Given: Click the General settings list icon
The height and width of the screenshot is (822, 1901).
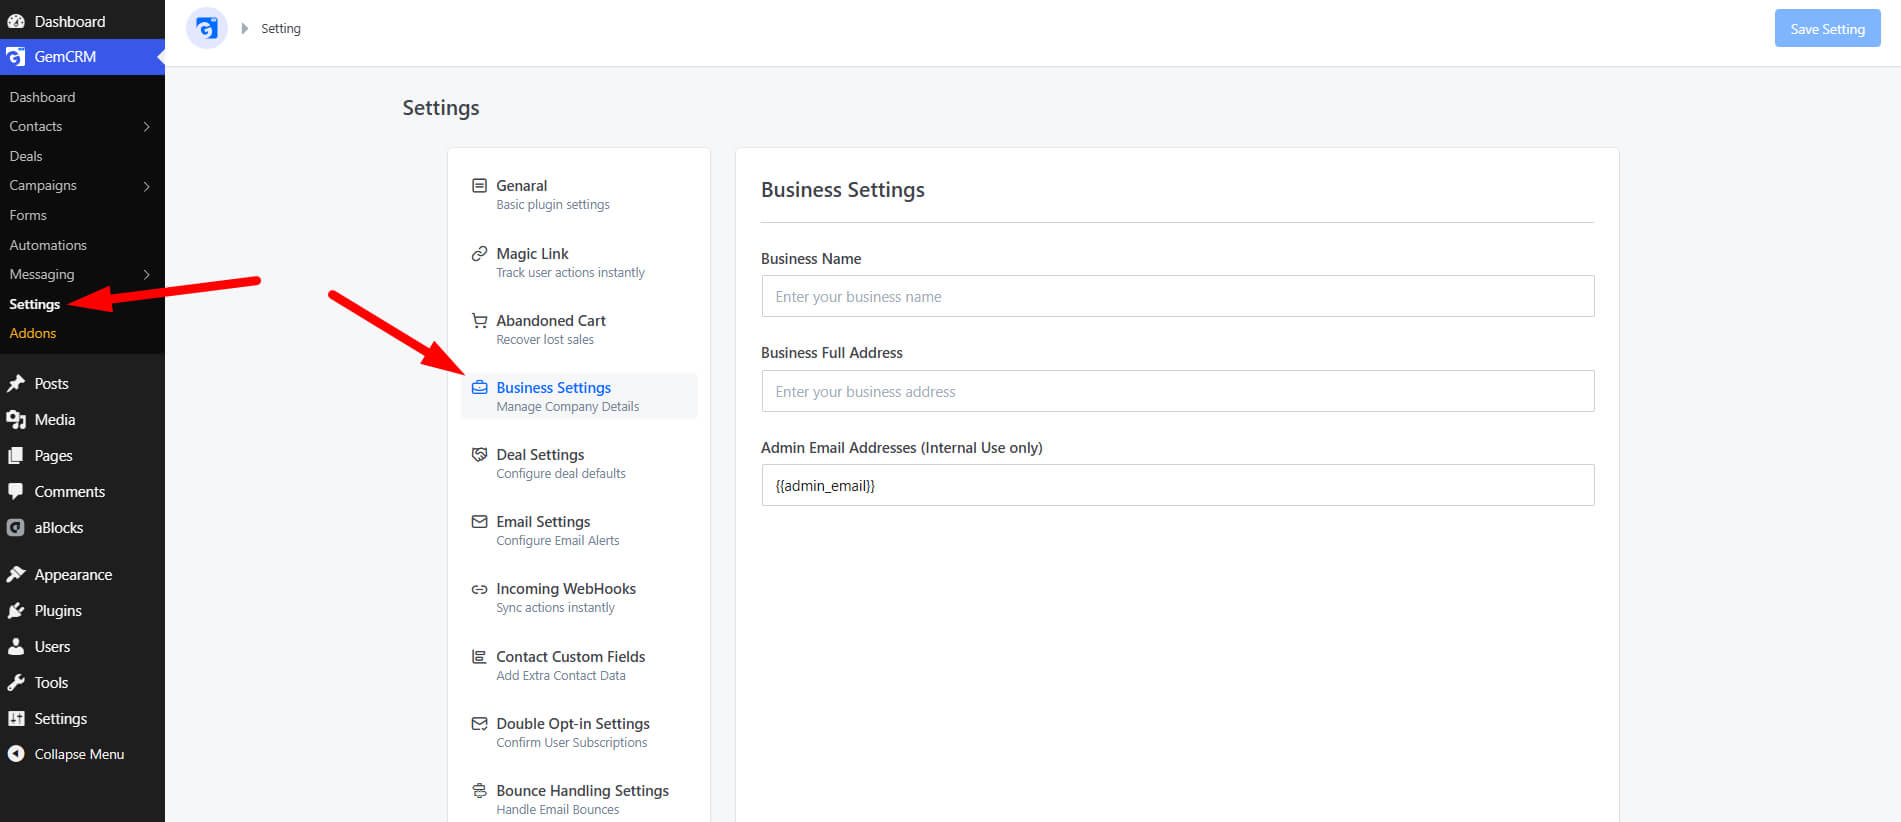Looking at the screenshot, I should 479,186.
